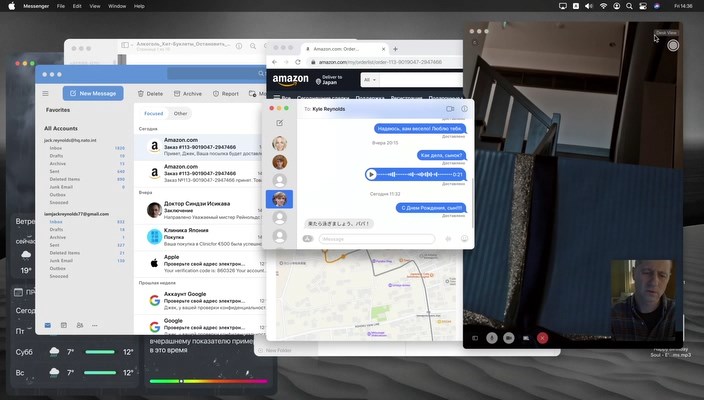Click the Desk View capture button
Screen dimensions: 704x400
(673, 45)
